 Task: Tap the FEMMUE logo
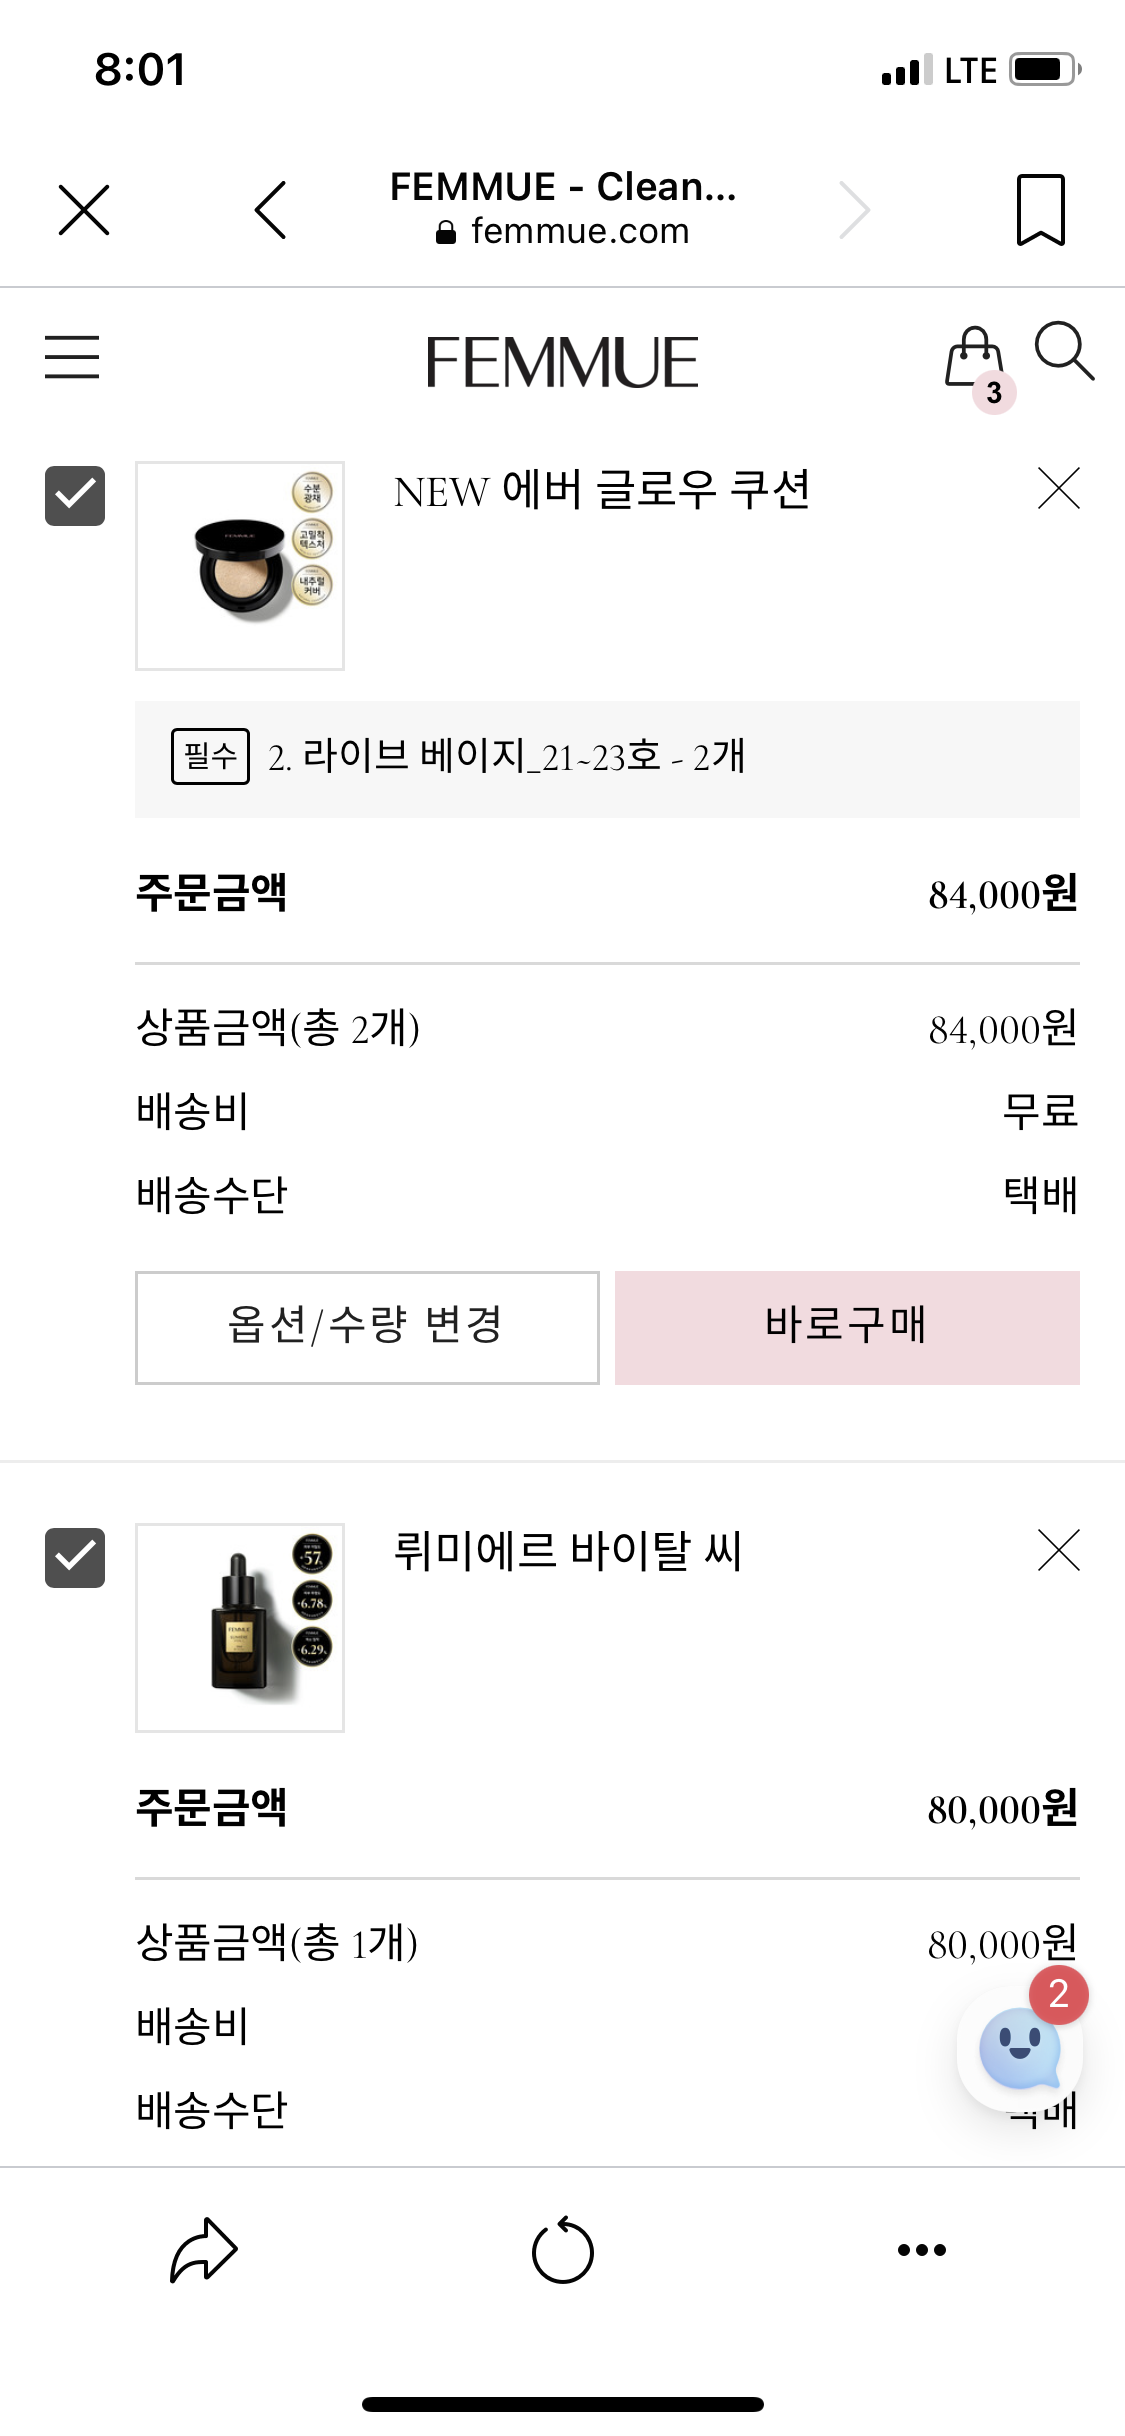pos(562,362)
